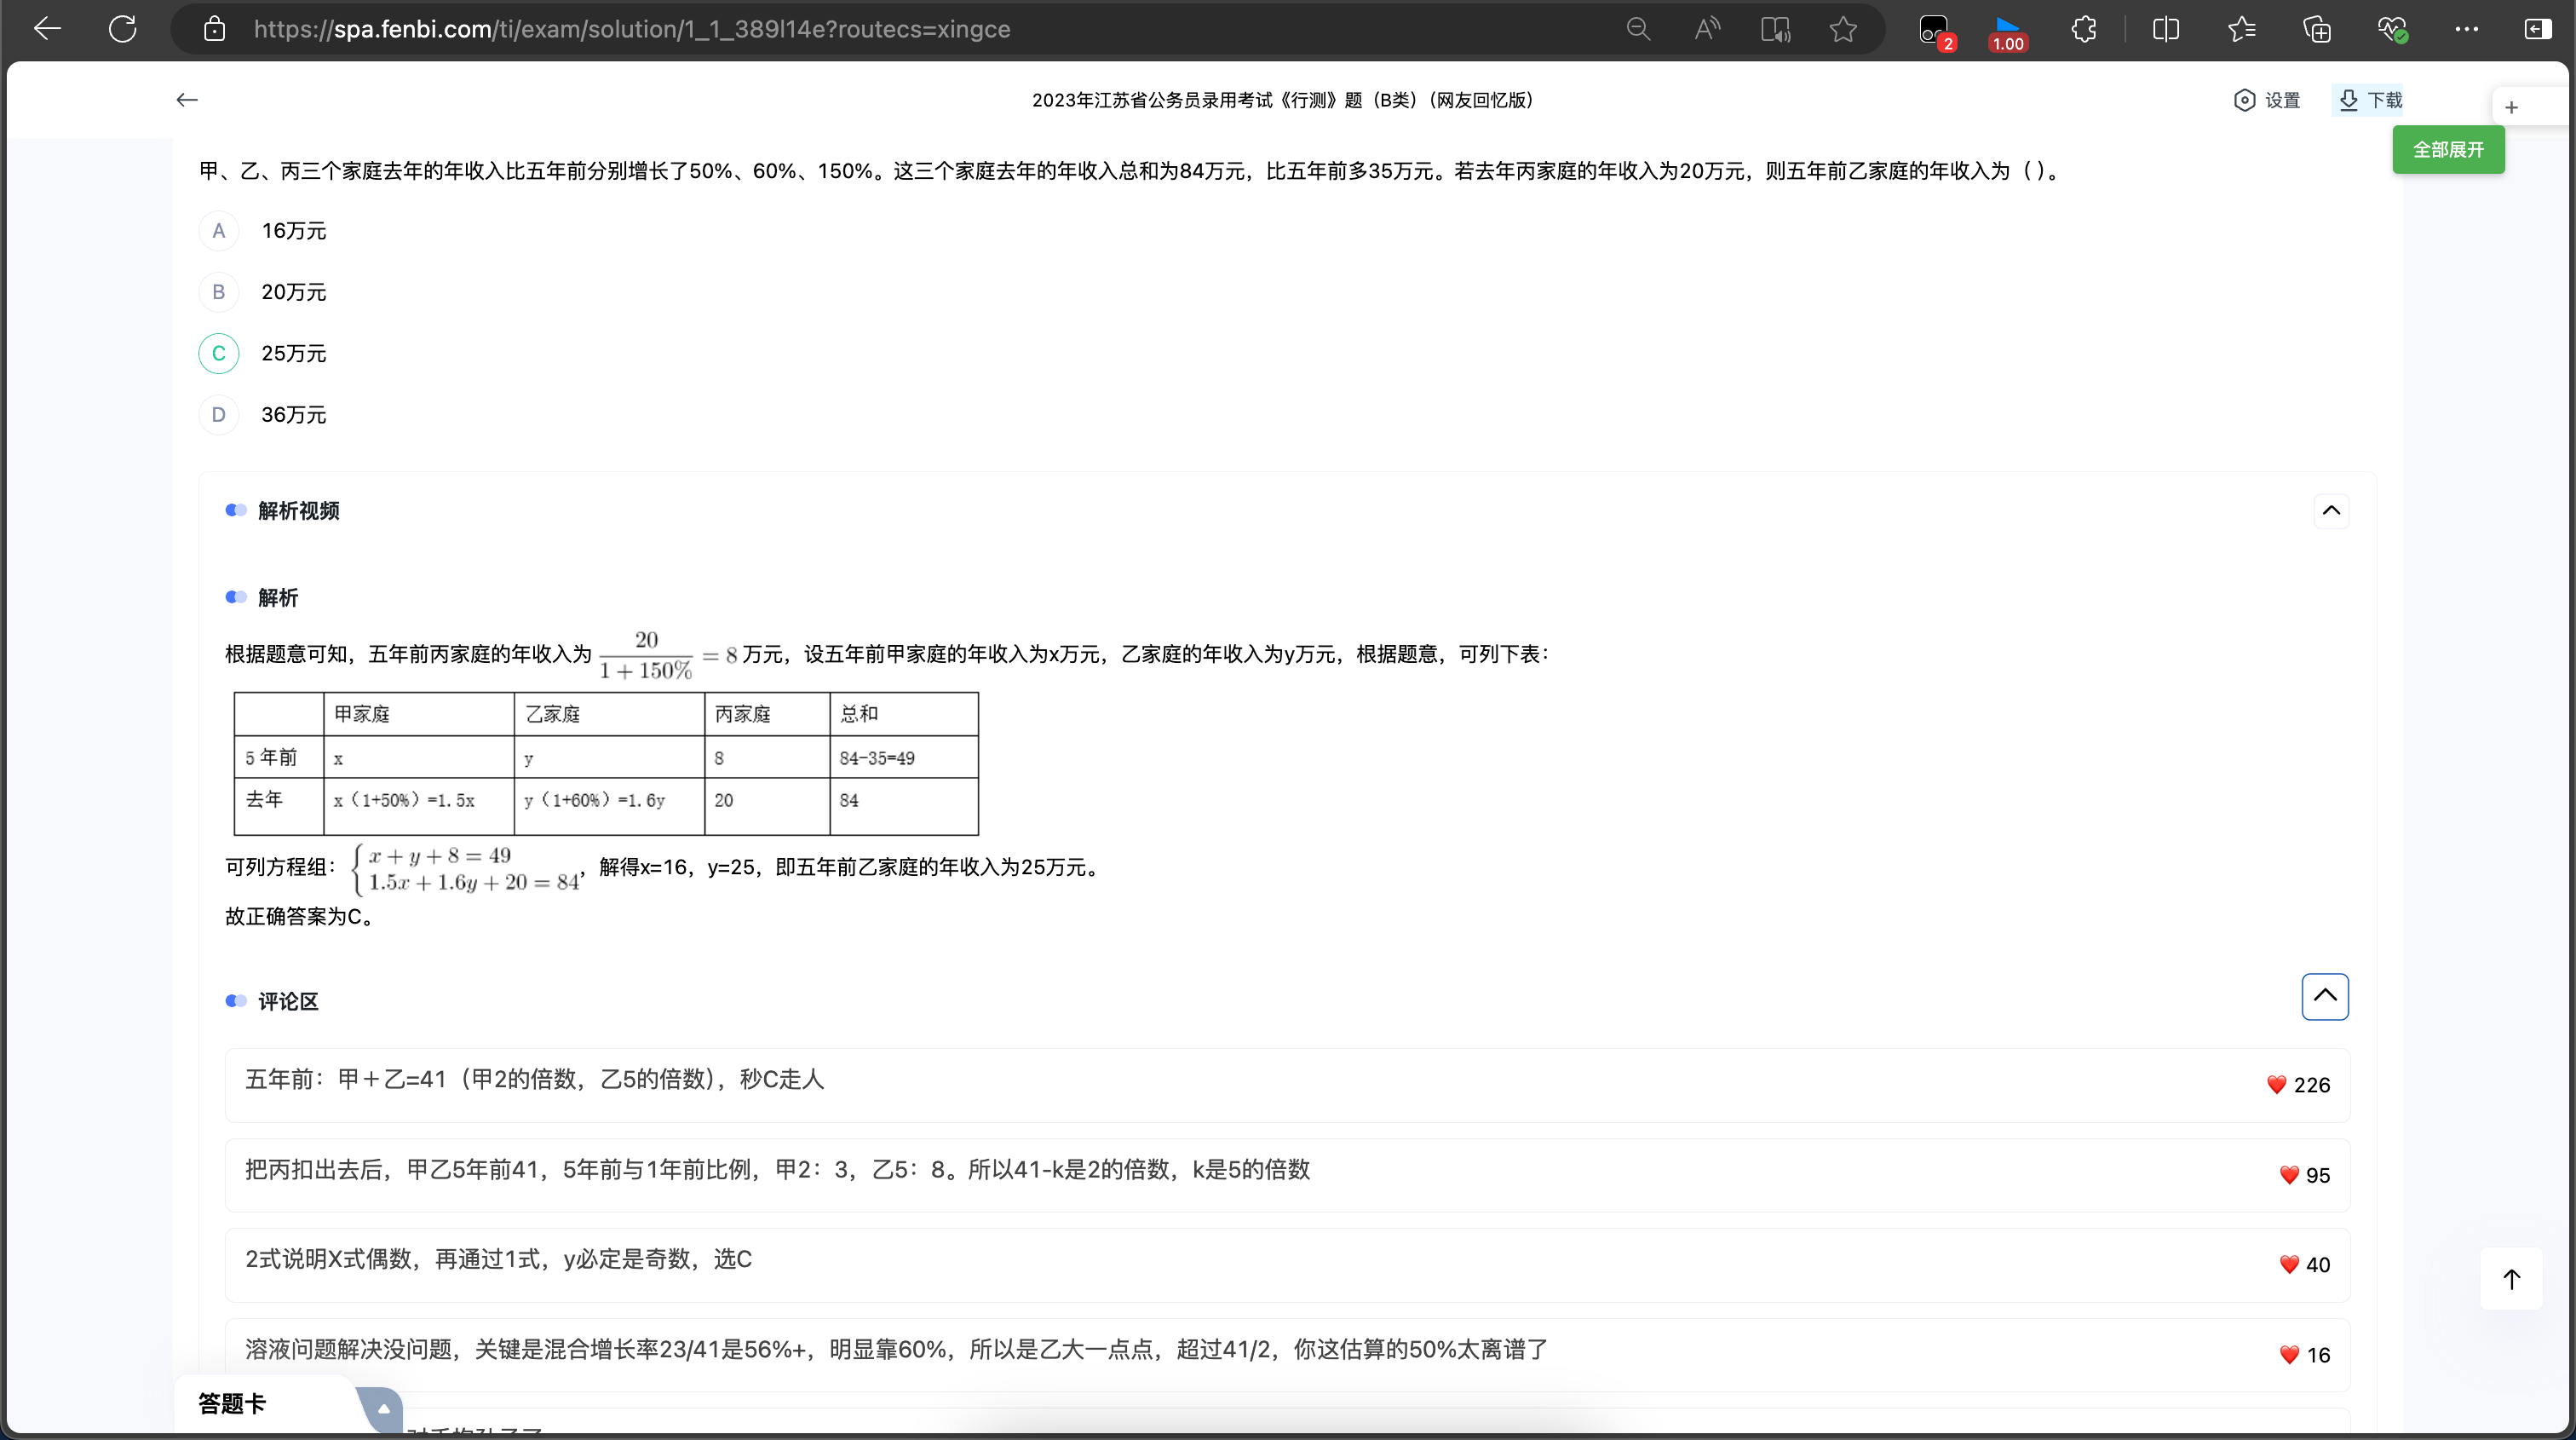Image resolution: width=2576 pixels, height=1440 pixels.
Task: Click the scroll-to-top arrow button
Action: (2511, 1279)
